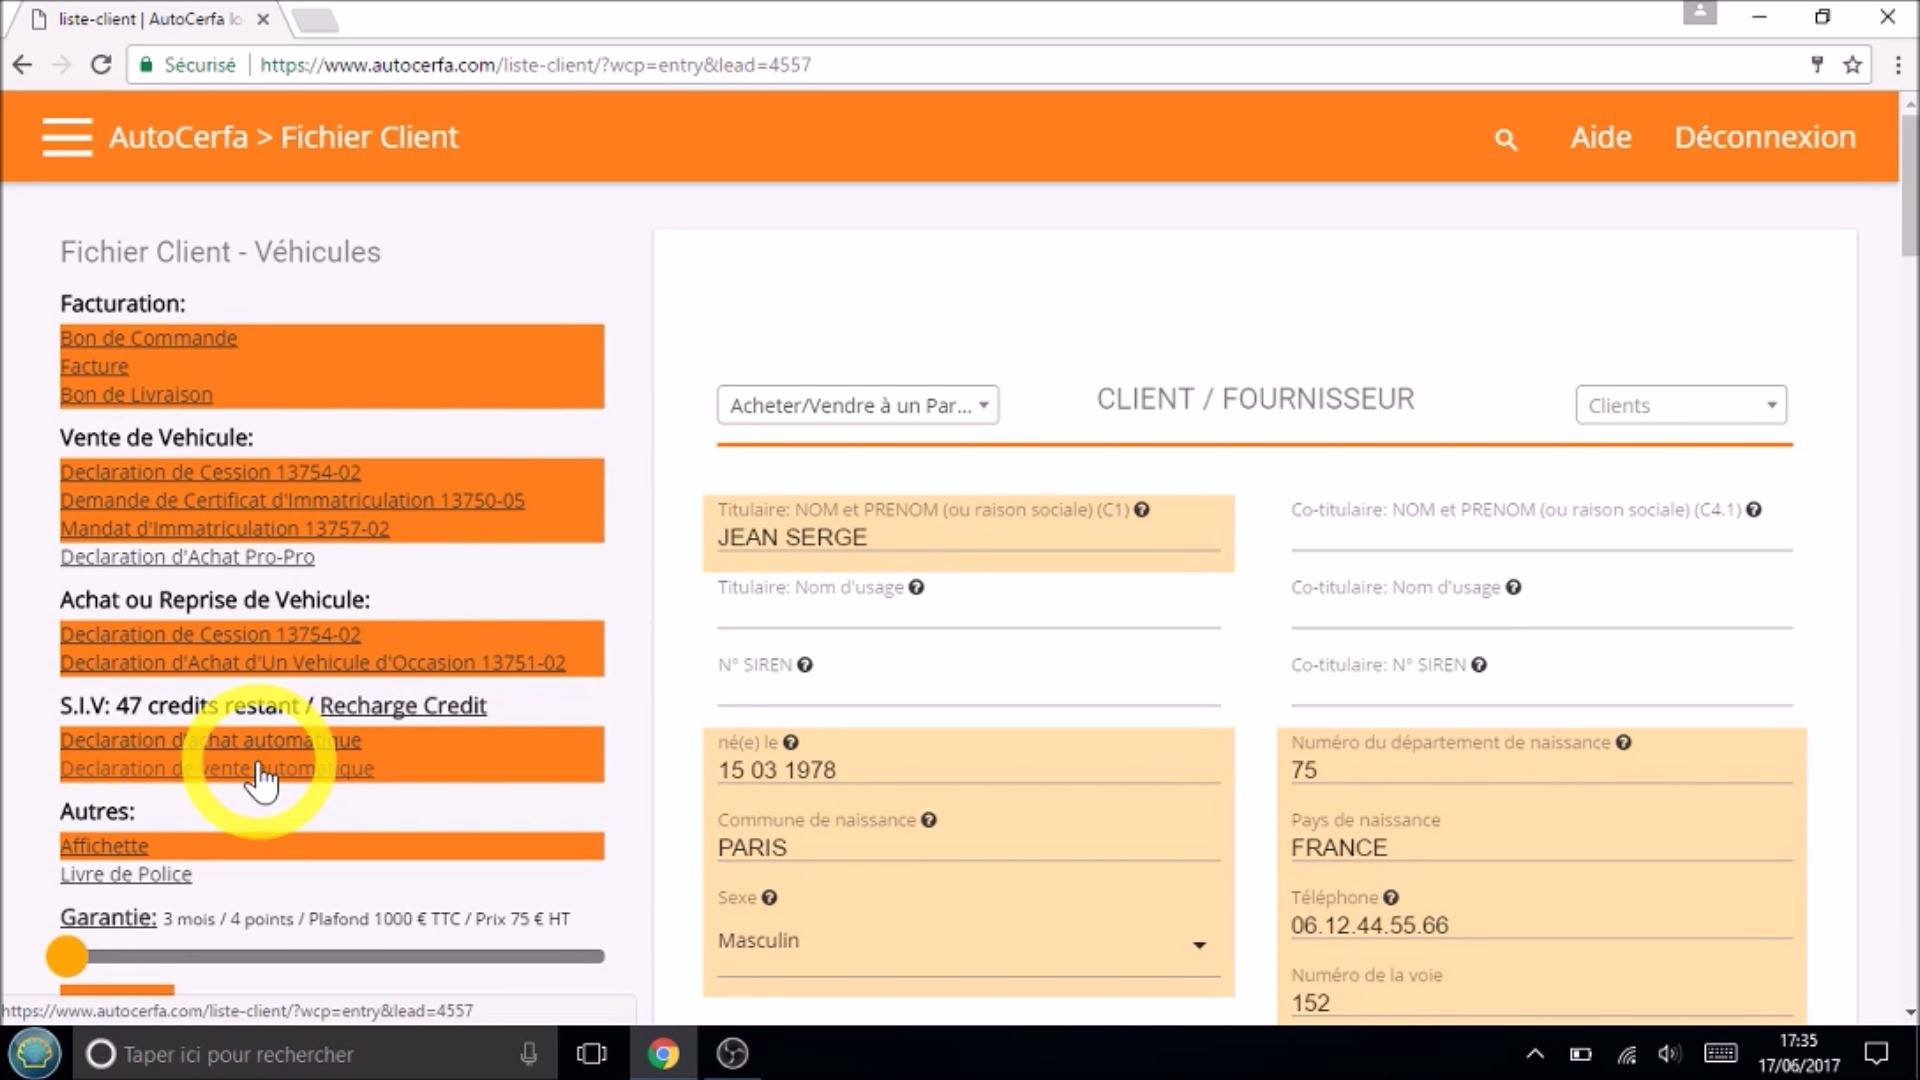This screenshot has height=1080, width=1920.
Task: Click the Garantie link
Action: tap(108, 917)
